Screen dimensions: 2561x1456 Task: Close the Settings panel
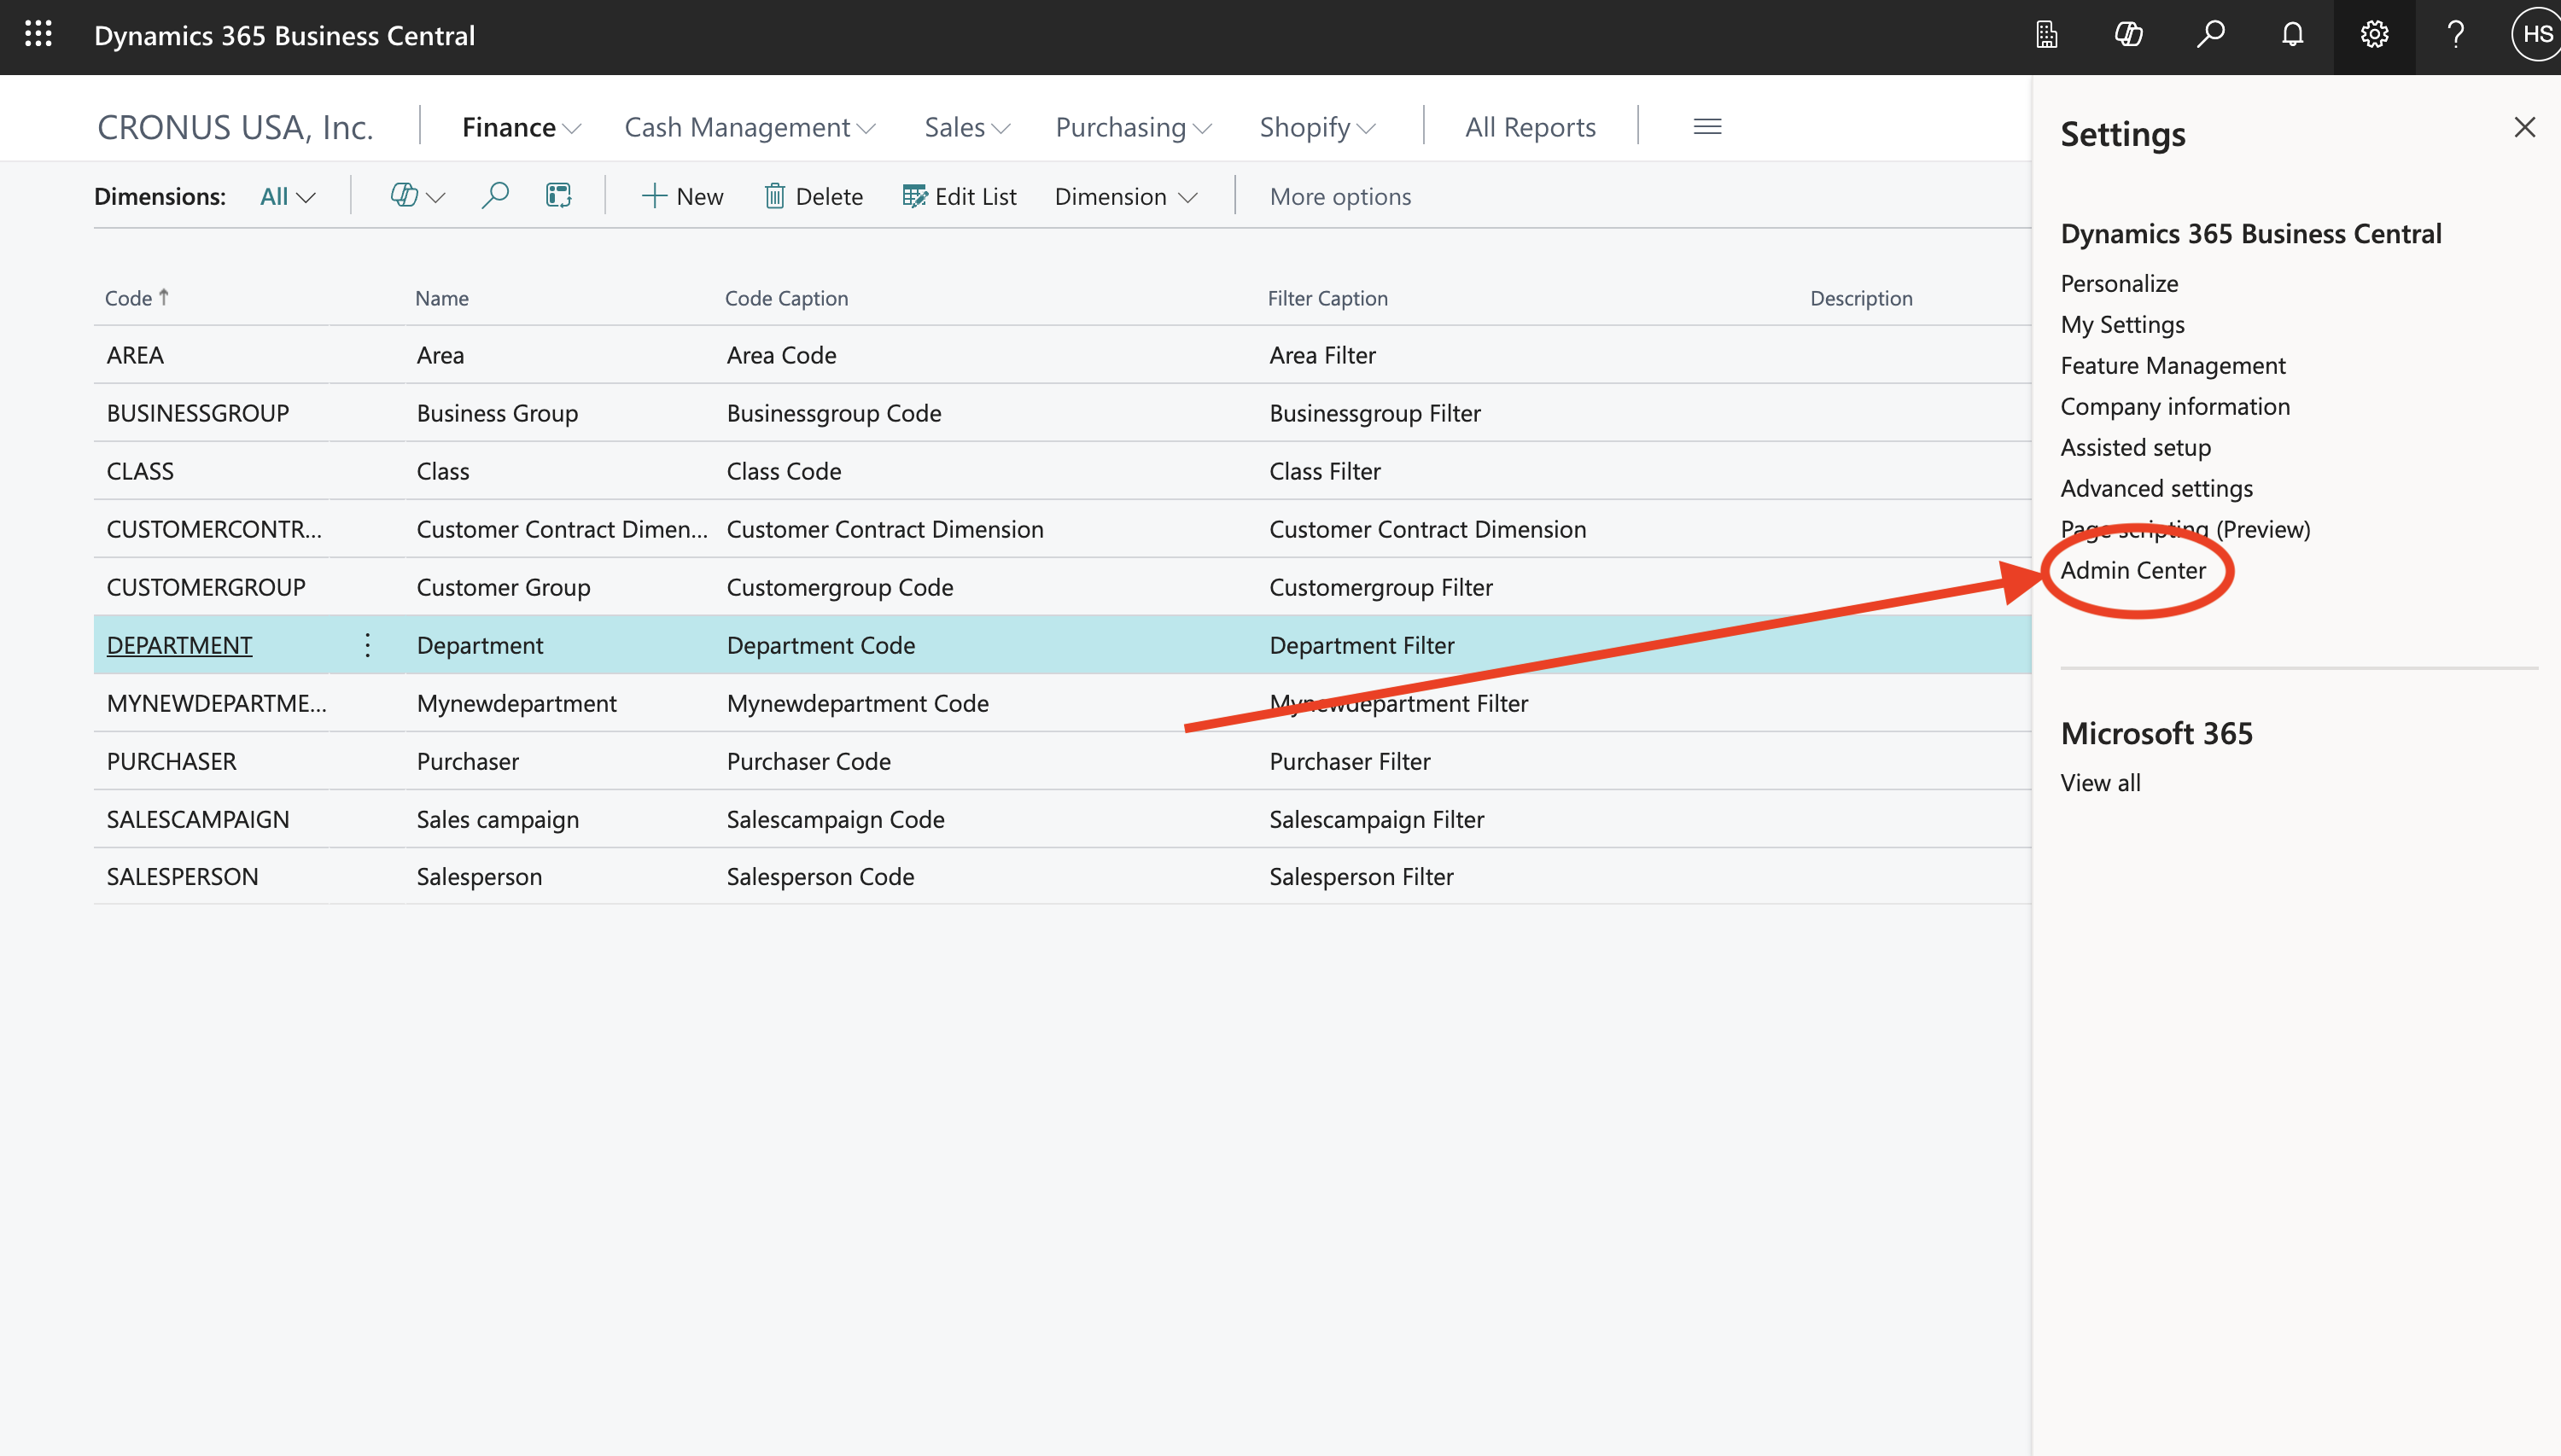[x=2525, y=128]
